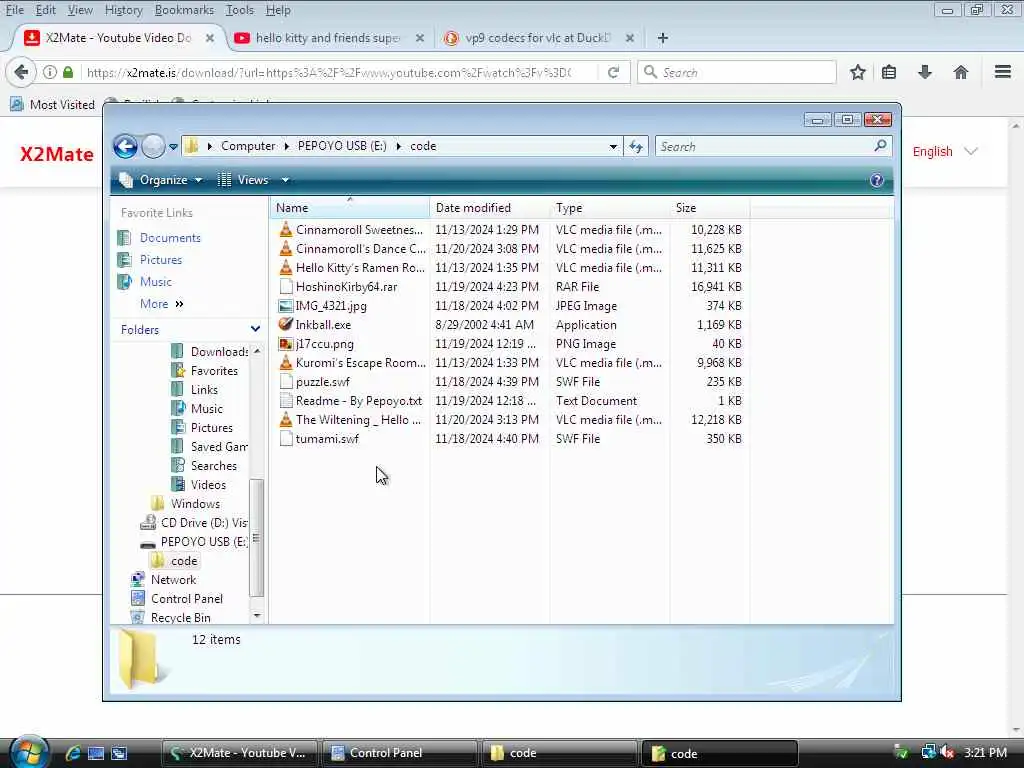Sort files by the Type column header
The image size is (1024, 768).
pos(610,208)
